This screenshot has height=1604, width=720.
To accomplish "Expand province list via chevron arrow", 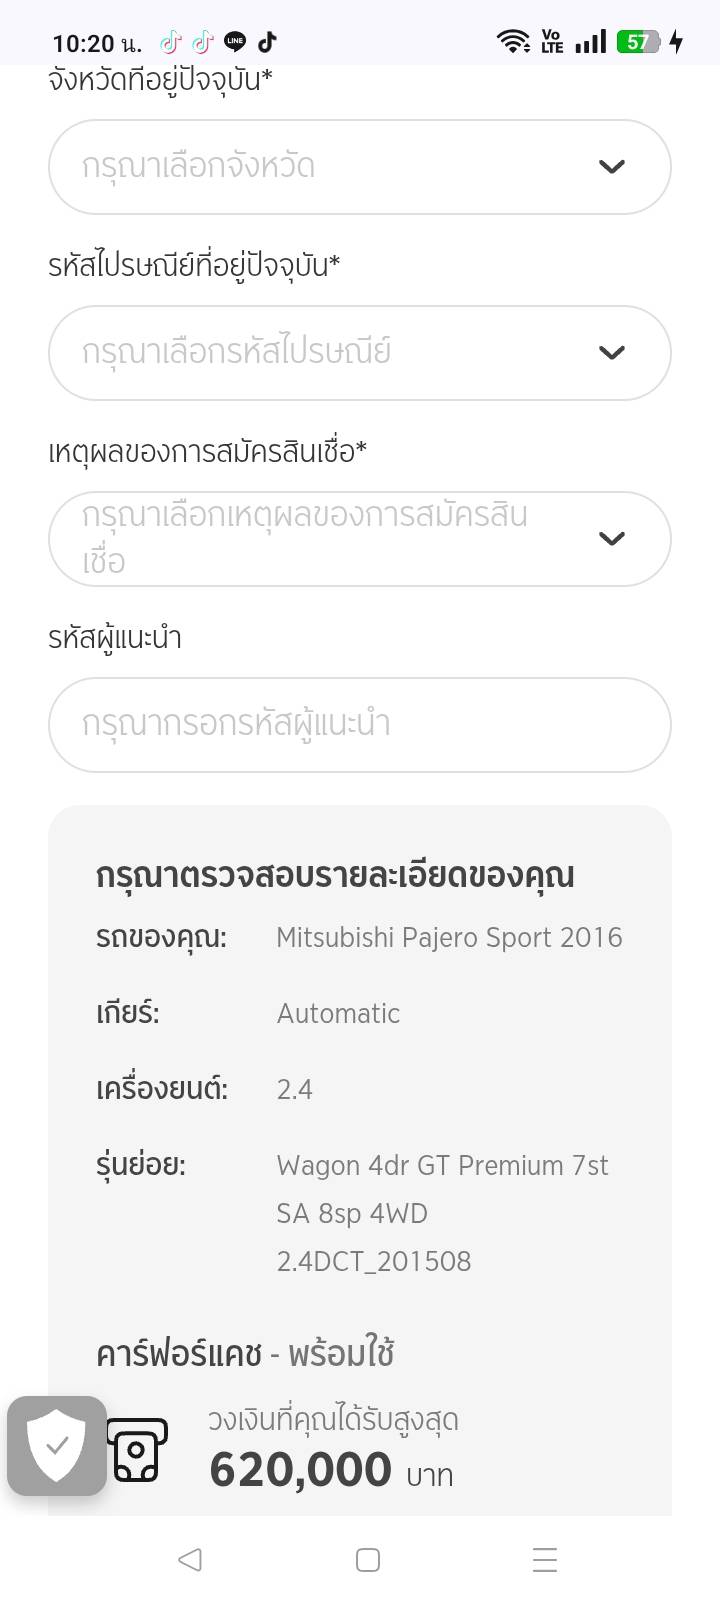I will [x=612, y=167].
